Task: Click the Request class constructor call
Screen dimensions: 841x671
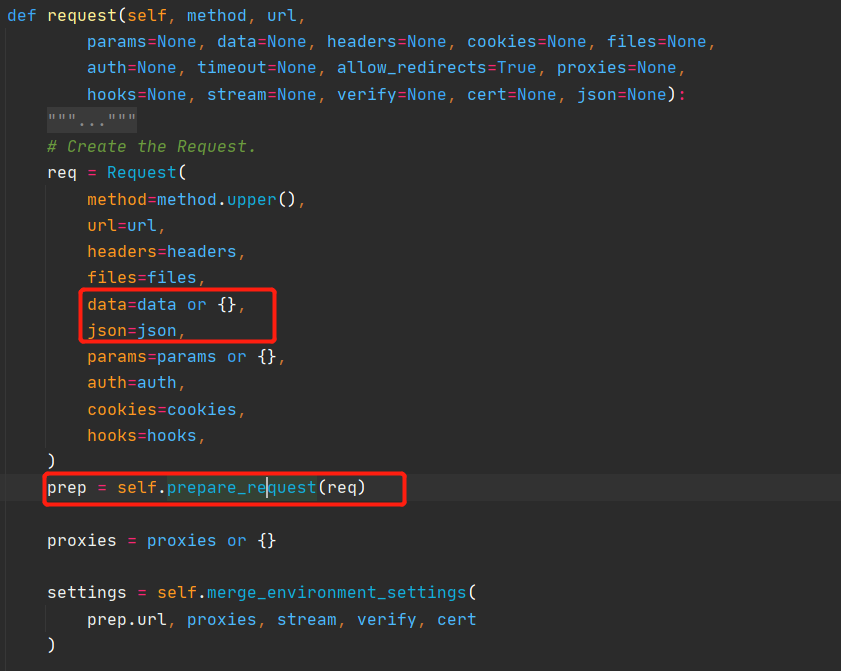Action: click(x=140, y=173)
